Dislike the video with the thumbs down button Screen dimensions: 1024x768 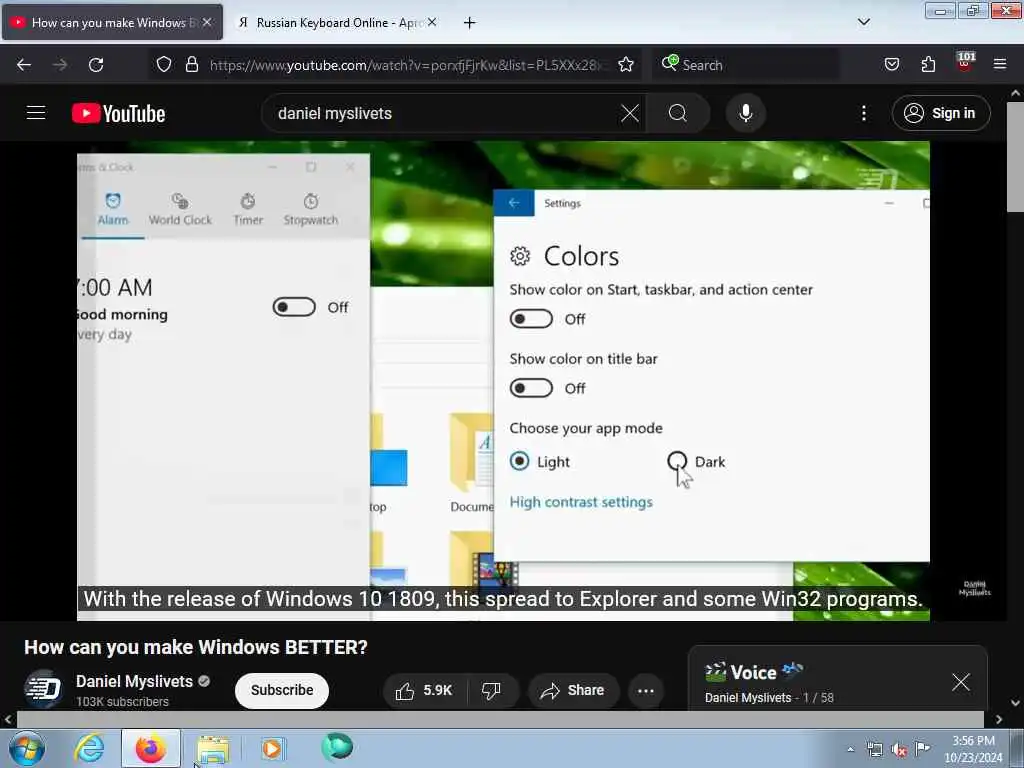pos(491,690)
